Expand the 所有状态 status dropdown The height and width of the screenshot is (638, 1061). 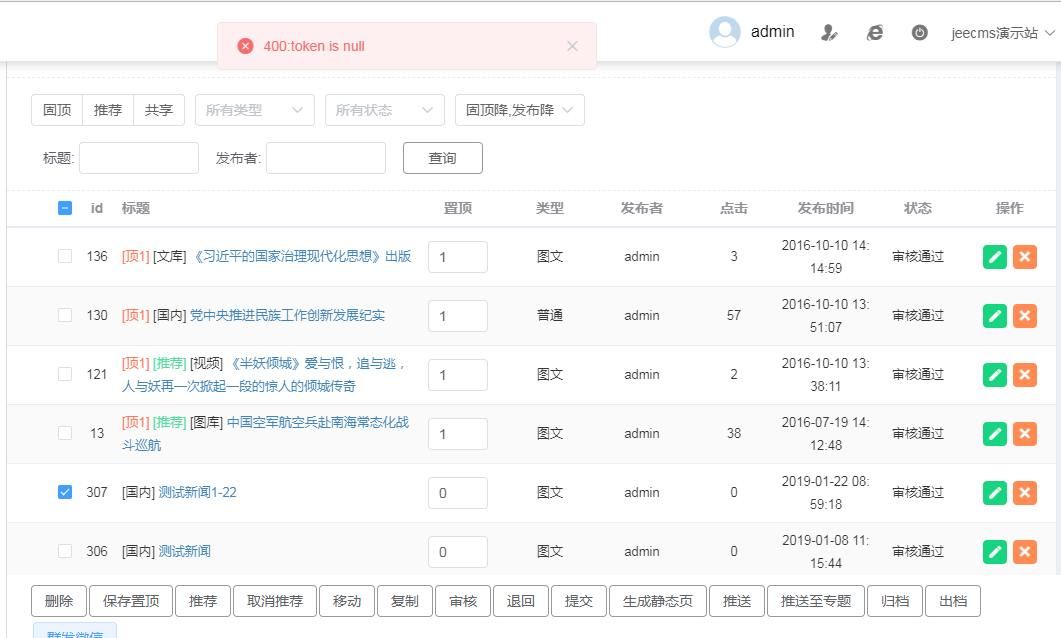pyautogui.click(x=385, y=110)
